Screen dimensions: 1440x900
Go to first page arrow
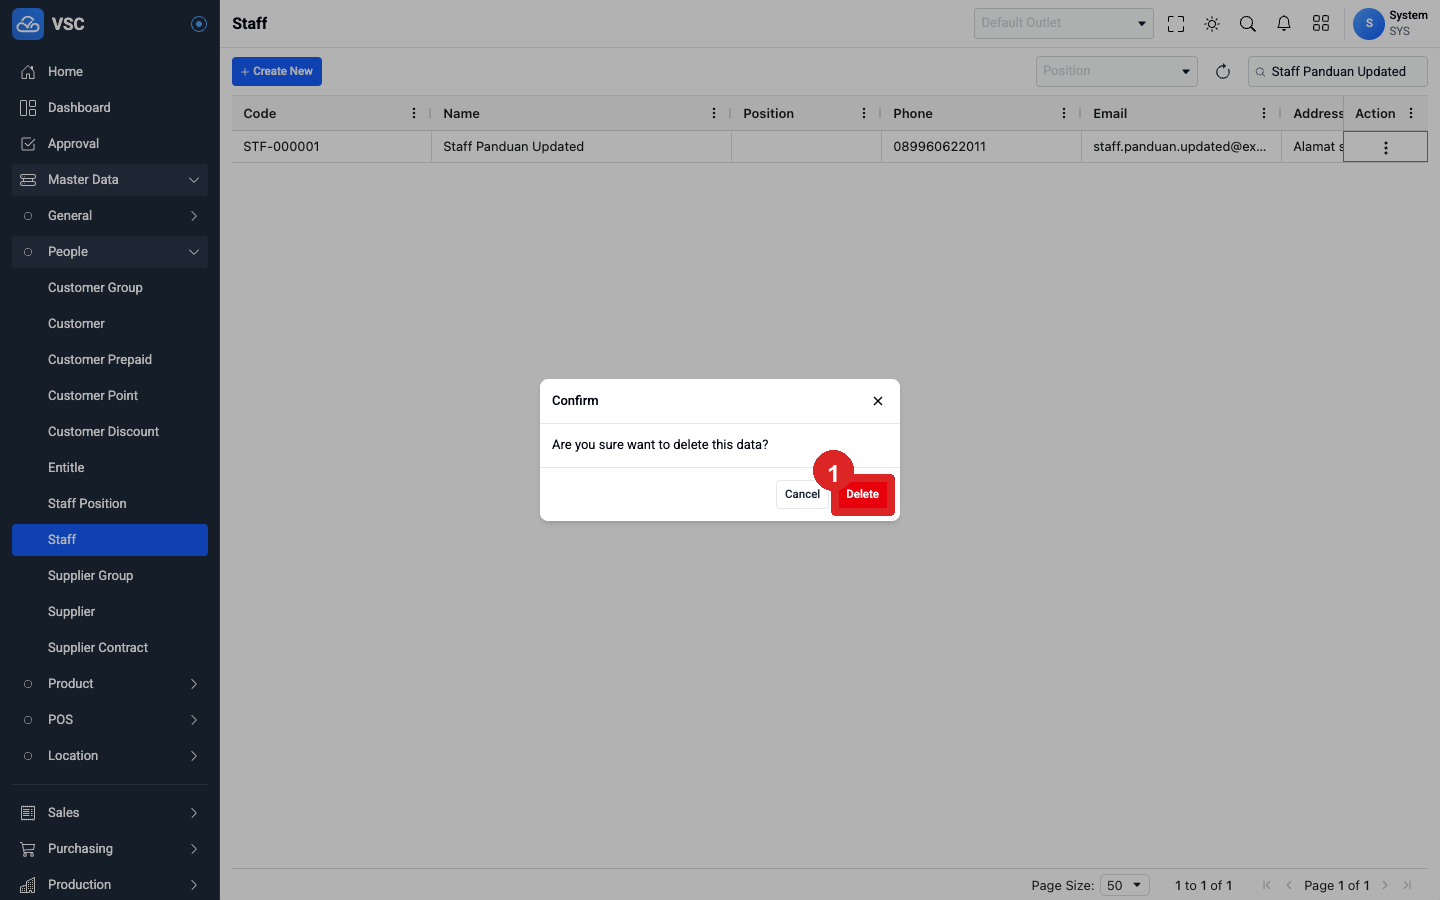[x=1267, y=885]
